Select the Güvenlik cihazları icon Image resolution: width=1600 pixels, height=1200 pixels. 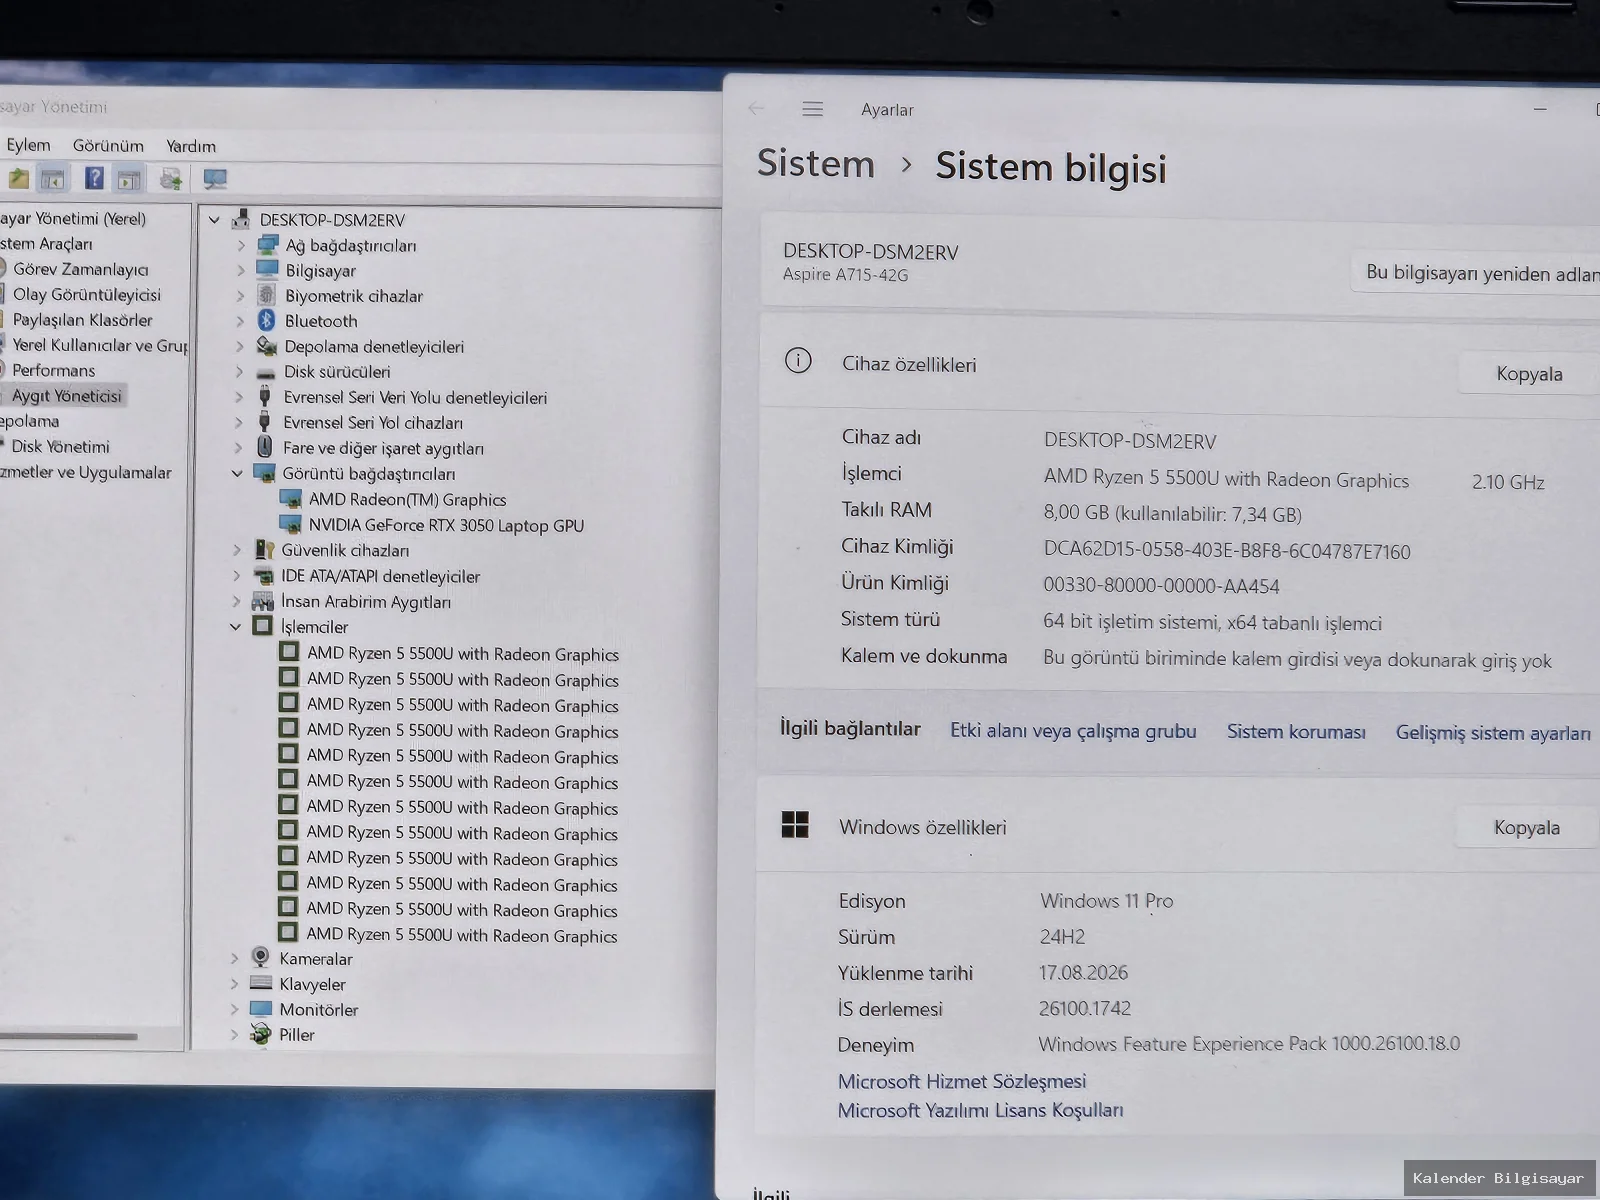tap(264, 549)
